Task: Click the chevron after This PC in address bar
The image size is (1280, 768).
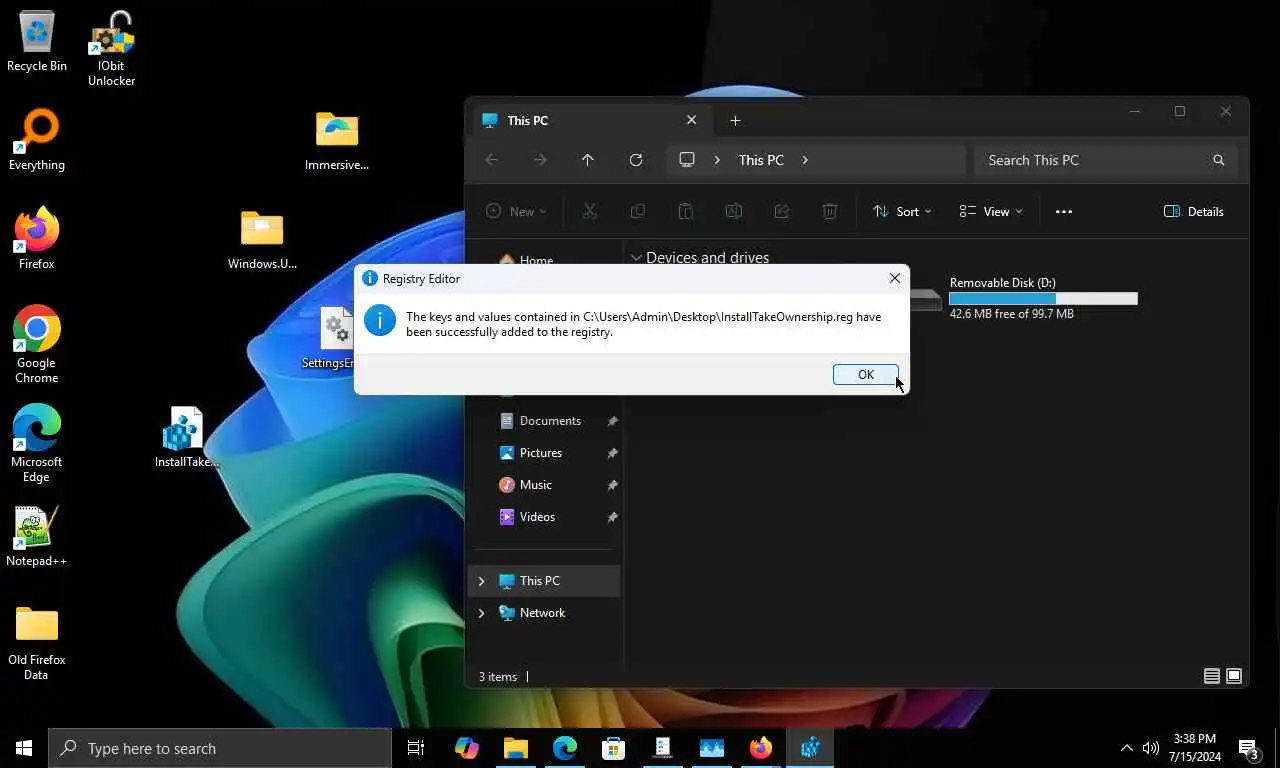Action: (x=805, y=160)
